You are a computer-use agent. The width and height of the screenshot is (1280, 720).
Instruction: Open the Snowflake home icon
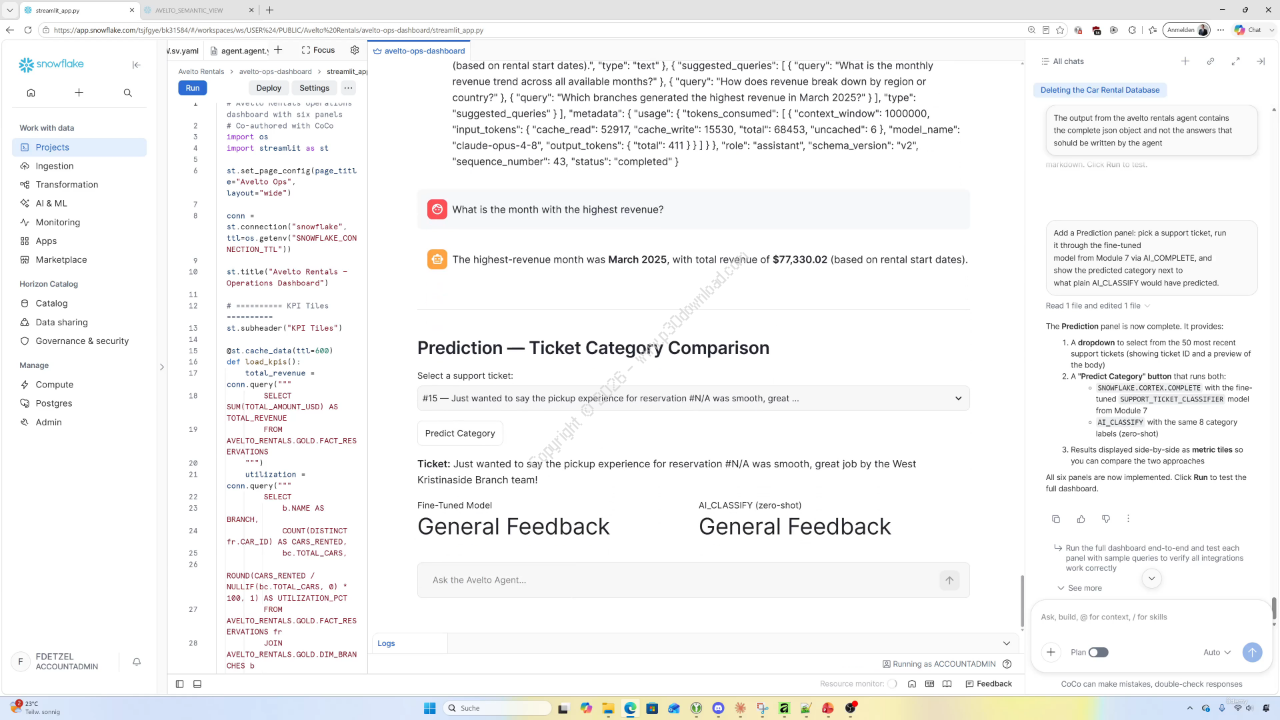coord(31,93)
